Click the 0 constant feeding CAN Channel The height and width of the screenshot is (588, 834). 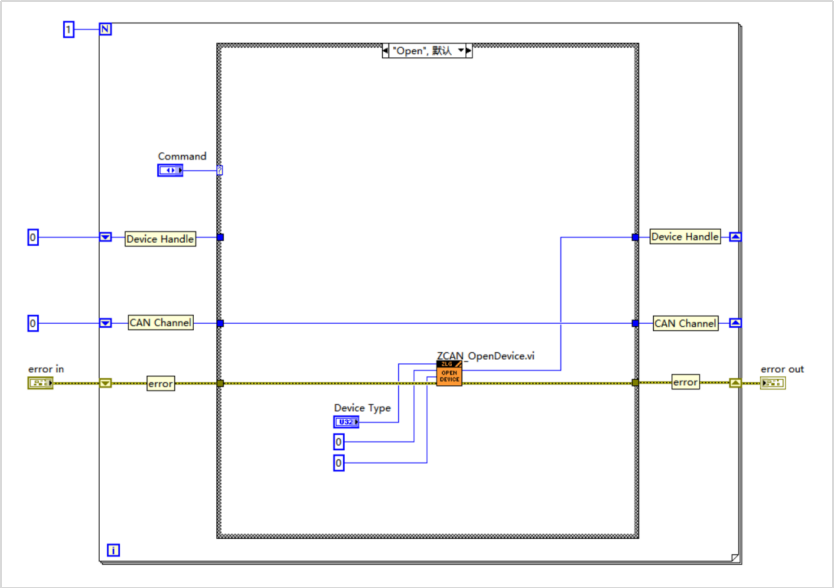pos(33,323)
